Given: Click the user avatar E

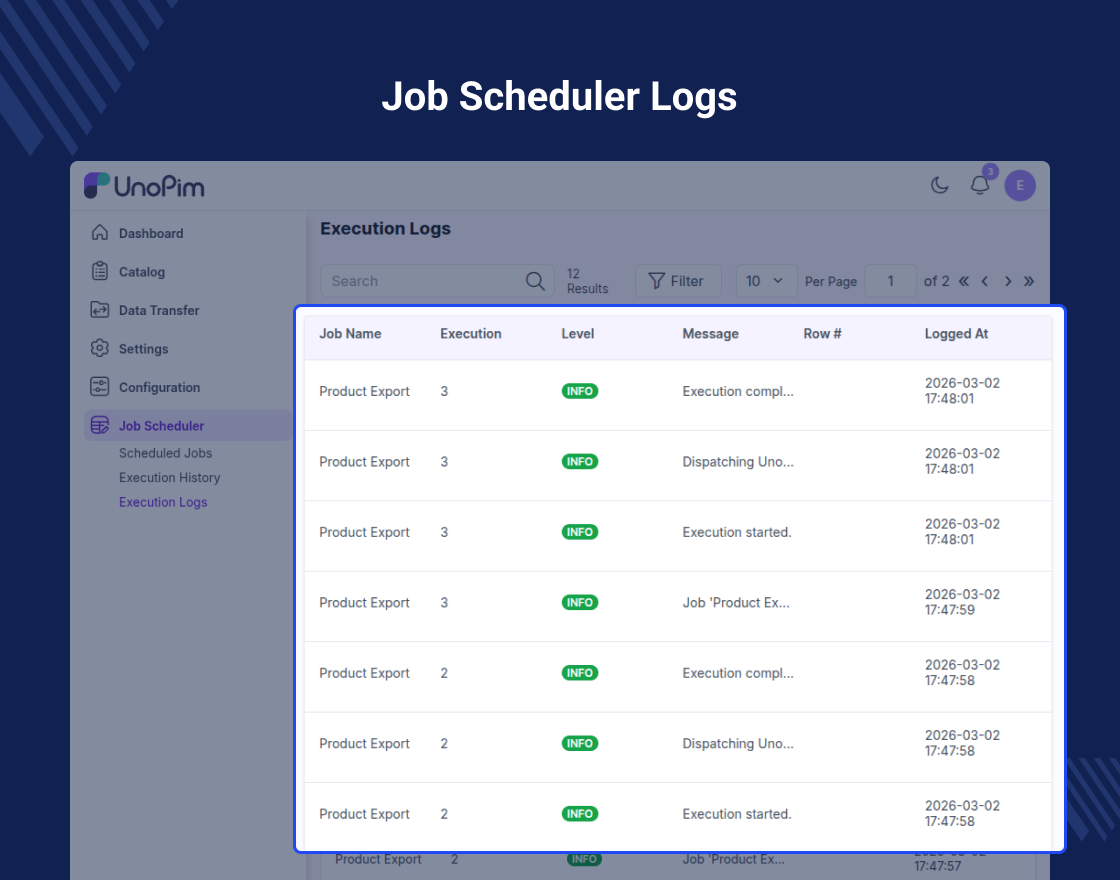Looking at the screenshot, I should point(1020,185).
